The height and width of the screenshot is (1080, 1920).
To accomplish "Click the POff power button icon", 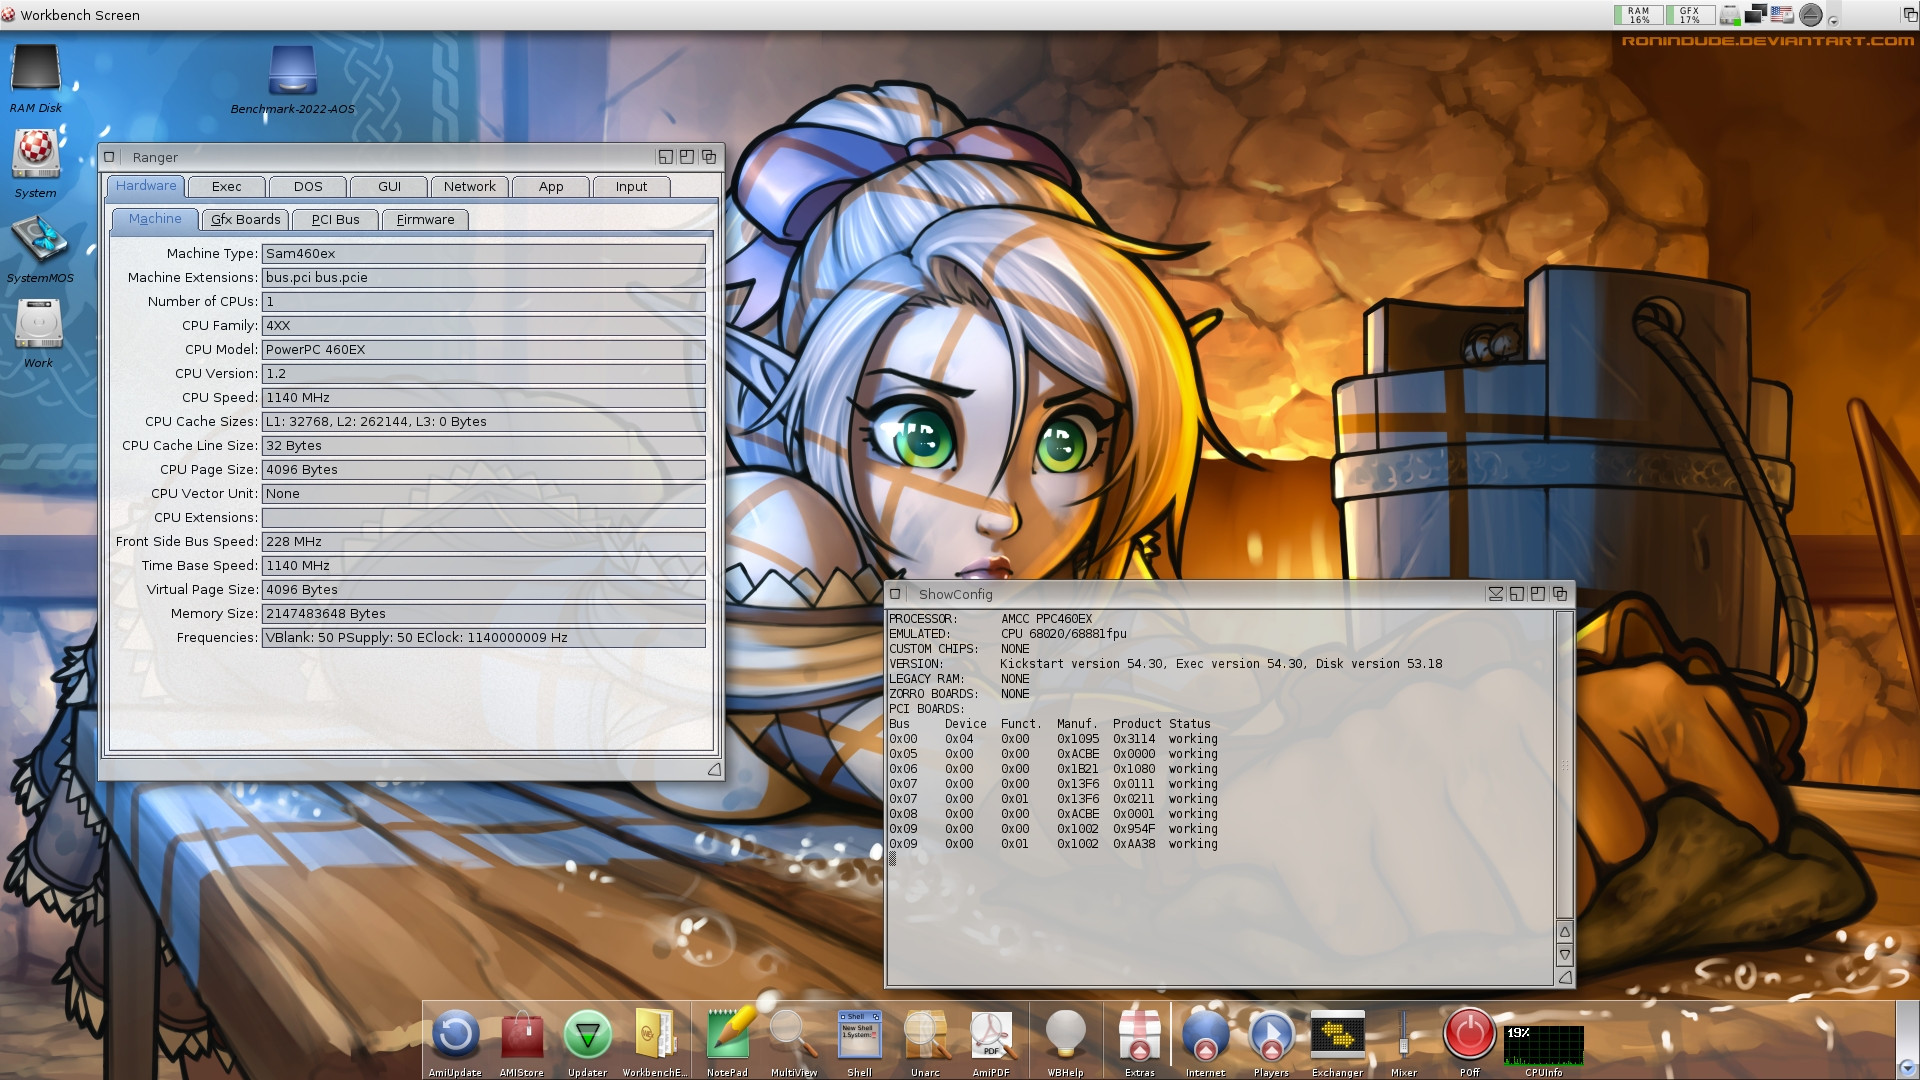I will tap(1469, 1035).
